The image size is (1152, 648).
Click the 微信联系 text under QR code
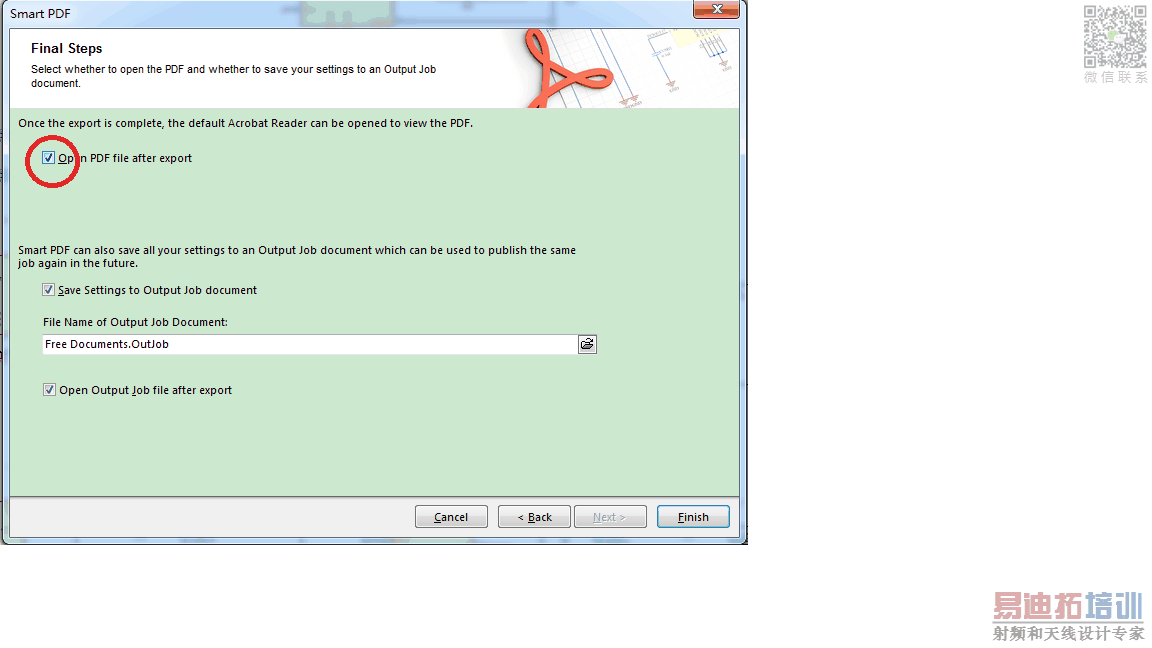(1115, 77)
